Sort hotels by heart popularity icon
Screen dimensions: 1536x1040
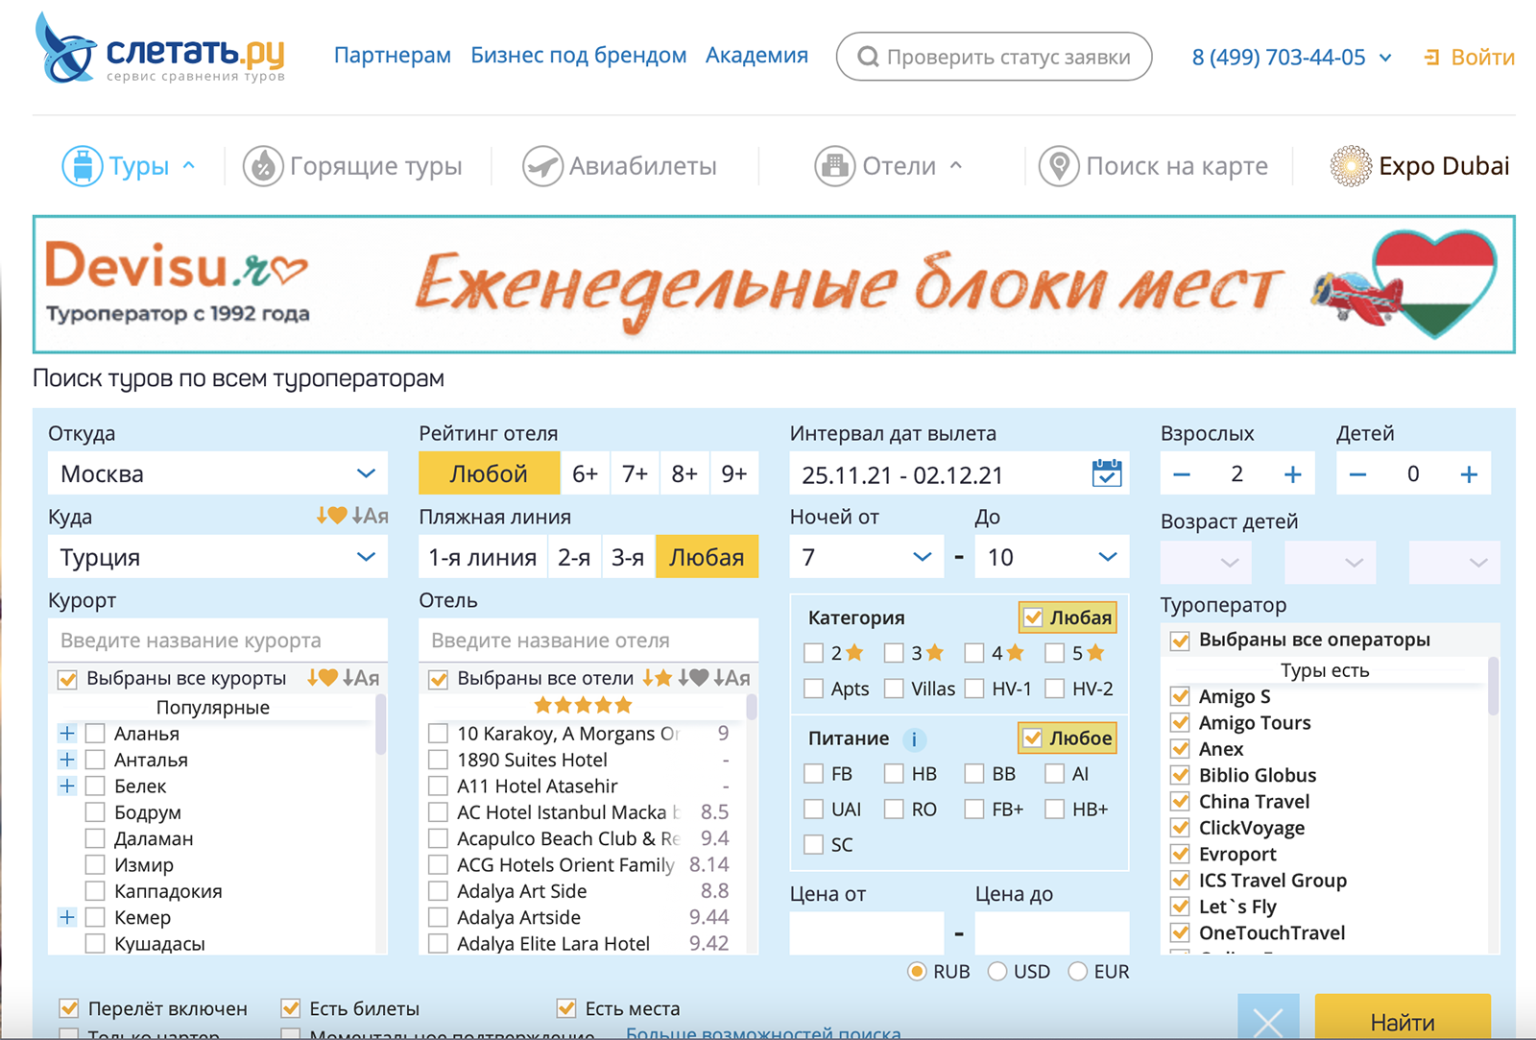point(694,678)
